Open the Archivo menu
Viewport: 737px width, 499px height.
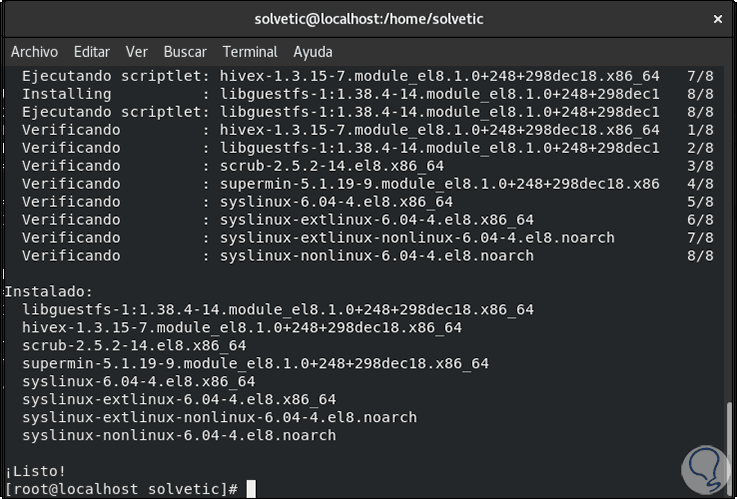tap(34, 52)
